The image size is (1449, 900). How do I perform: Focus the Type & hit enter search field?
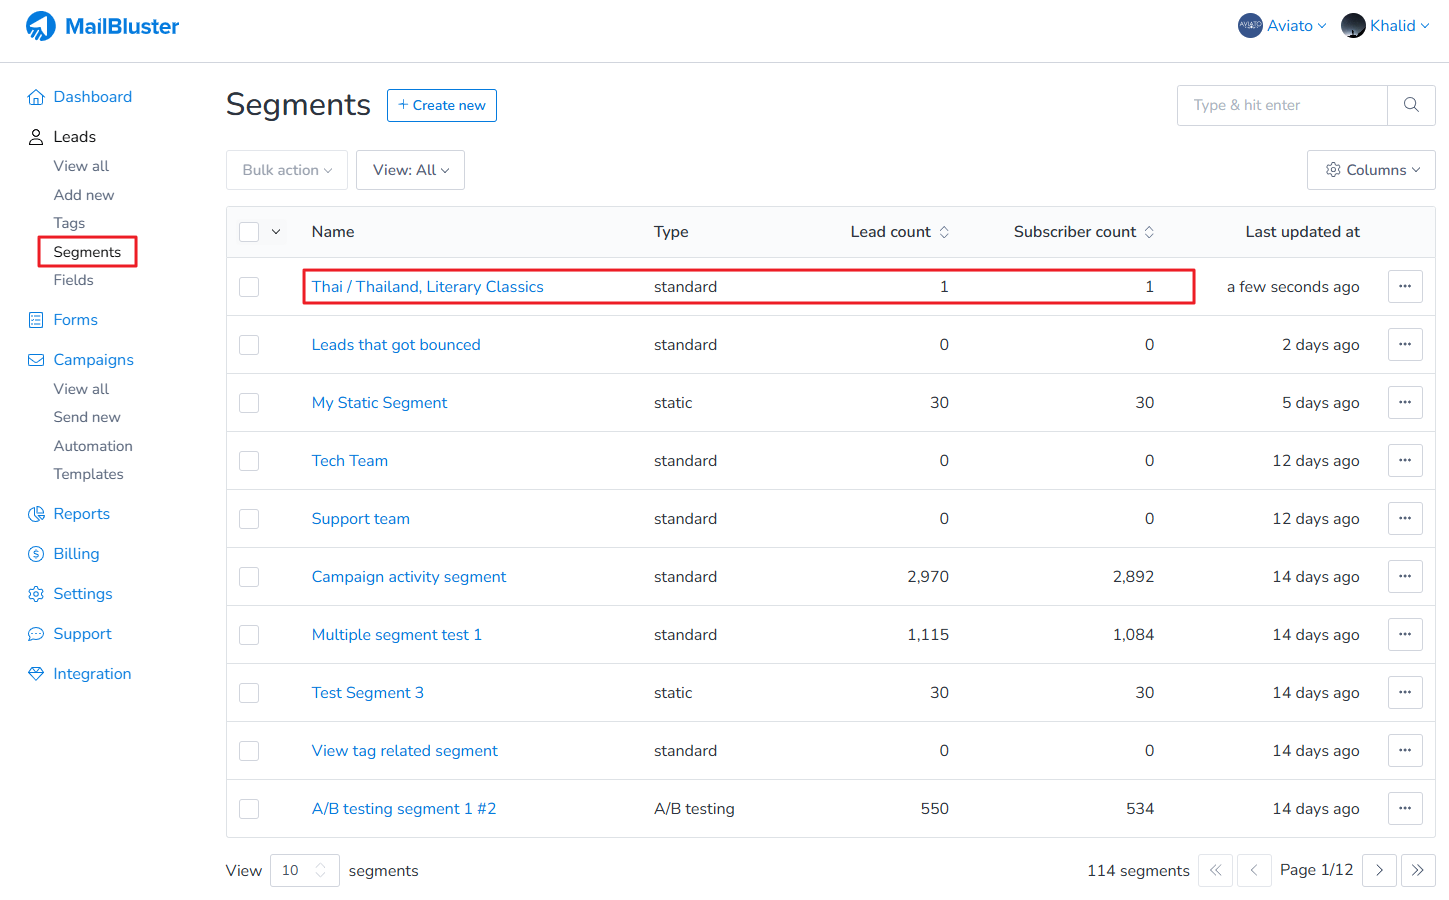tap(1282, 105)
